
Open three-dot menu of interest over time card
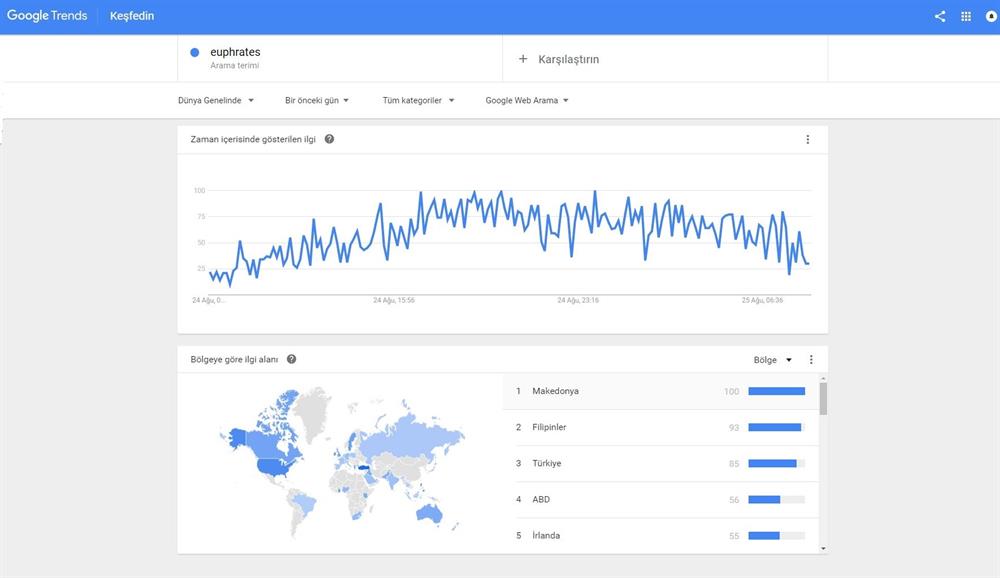coord(808,140)
